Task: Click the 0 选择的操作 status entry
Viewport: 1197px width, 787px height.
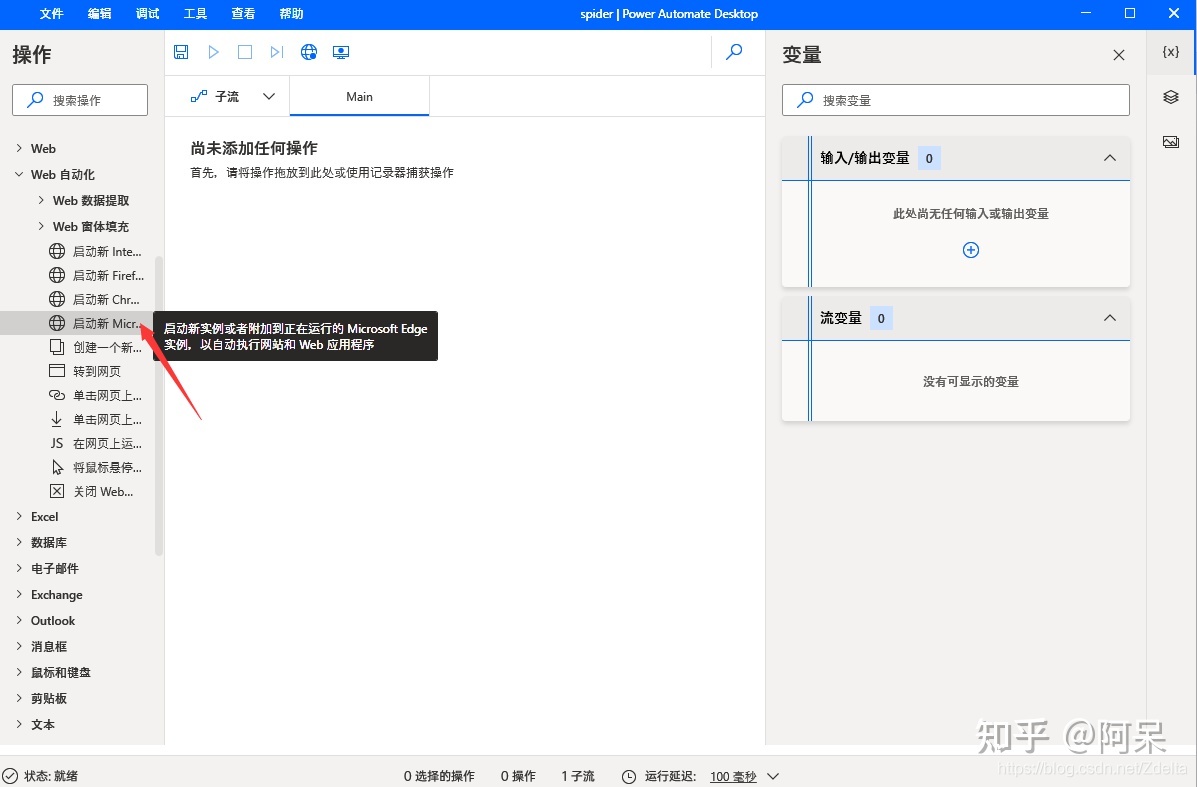Action: point(439,776)
